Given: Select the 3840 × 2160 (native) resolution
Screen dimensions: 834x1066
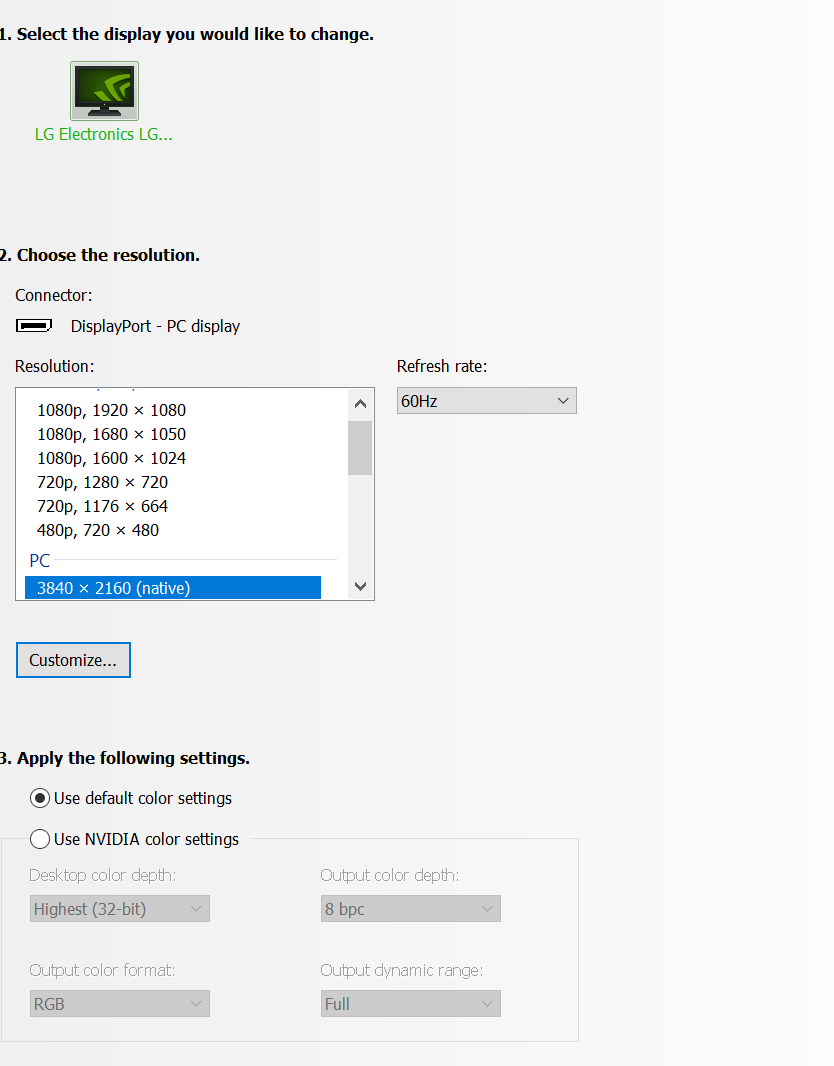Looking at the screenshot, I should tap(173, 588).
